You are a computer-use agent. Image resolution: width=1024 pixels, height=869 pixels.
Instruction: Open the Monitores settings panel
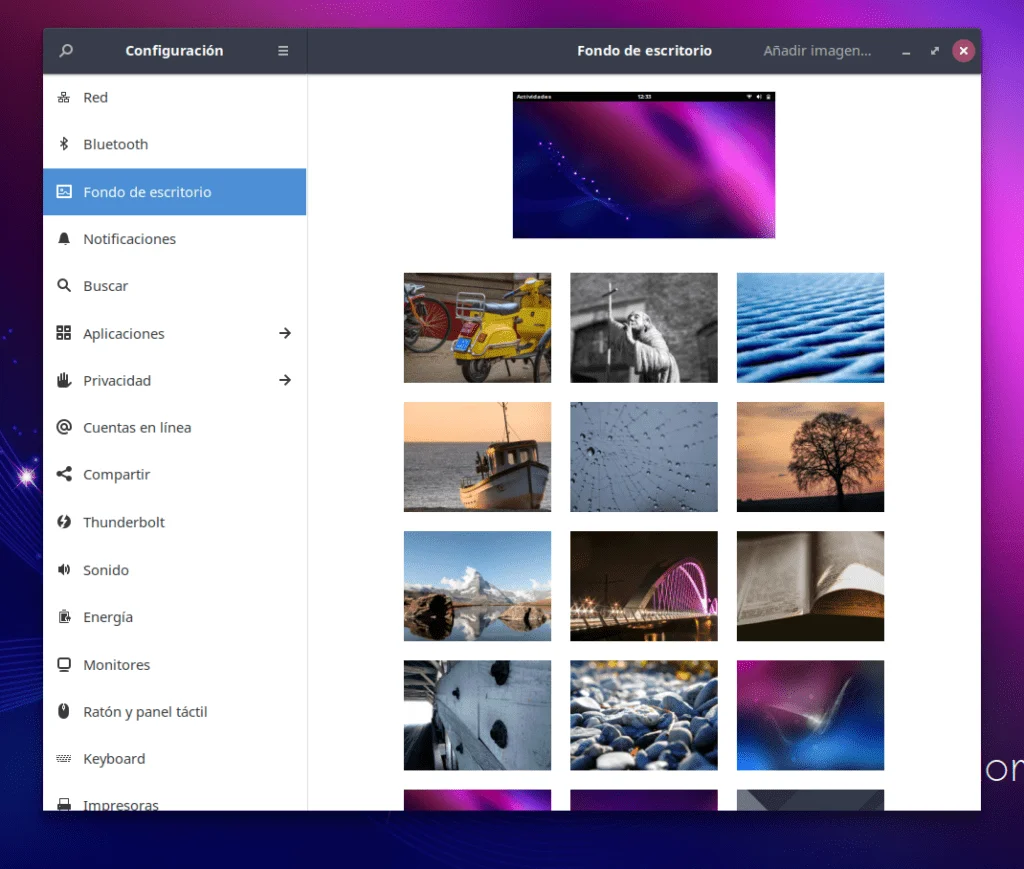(x=174, y=665)
